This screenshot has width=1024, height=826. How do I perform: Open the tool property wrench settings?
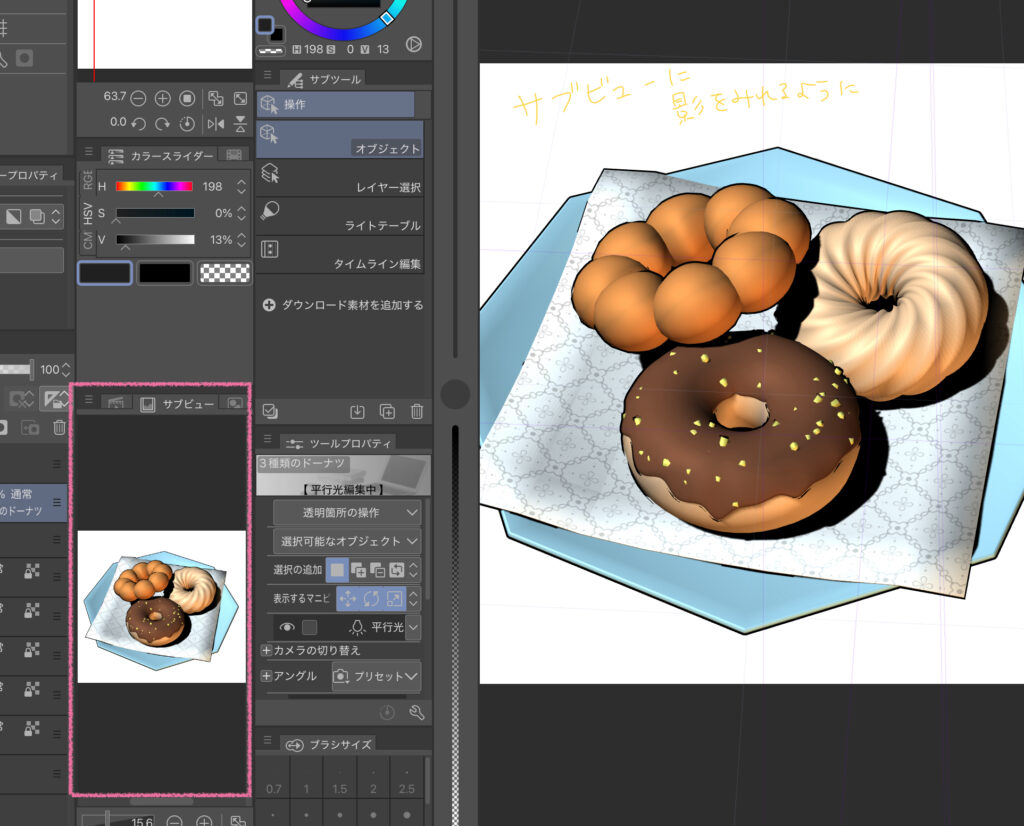click(x=416, y=712)
